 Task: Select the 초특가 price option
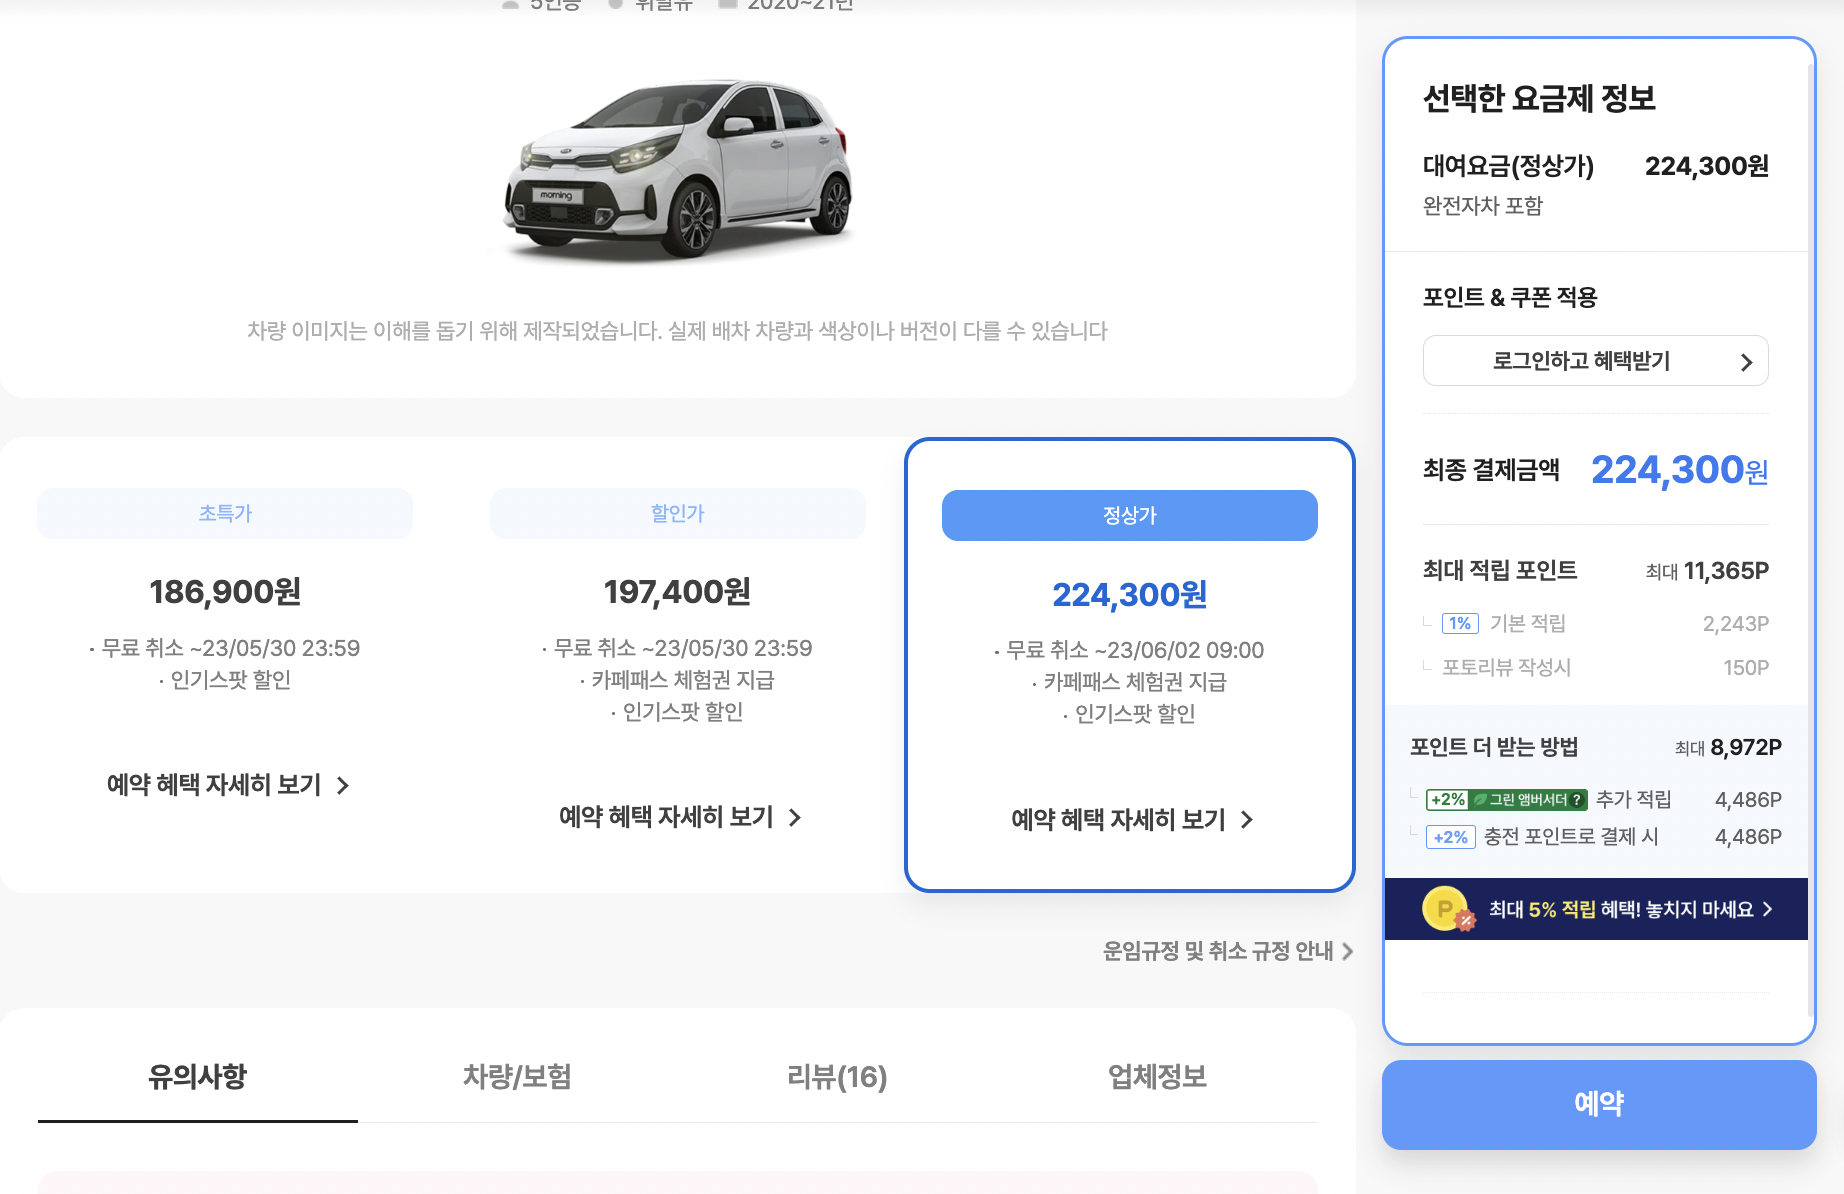pyautogui.click(x=225, y=513)
